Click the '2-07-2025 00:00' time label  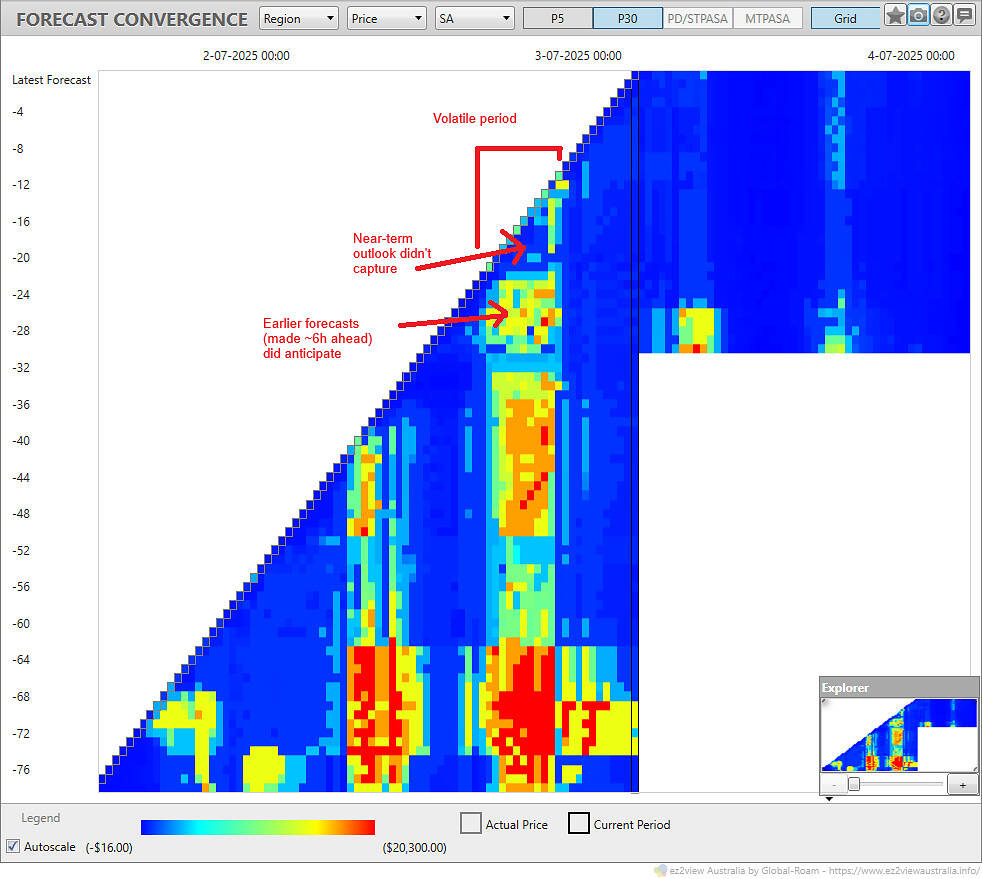[246, 55]
